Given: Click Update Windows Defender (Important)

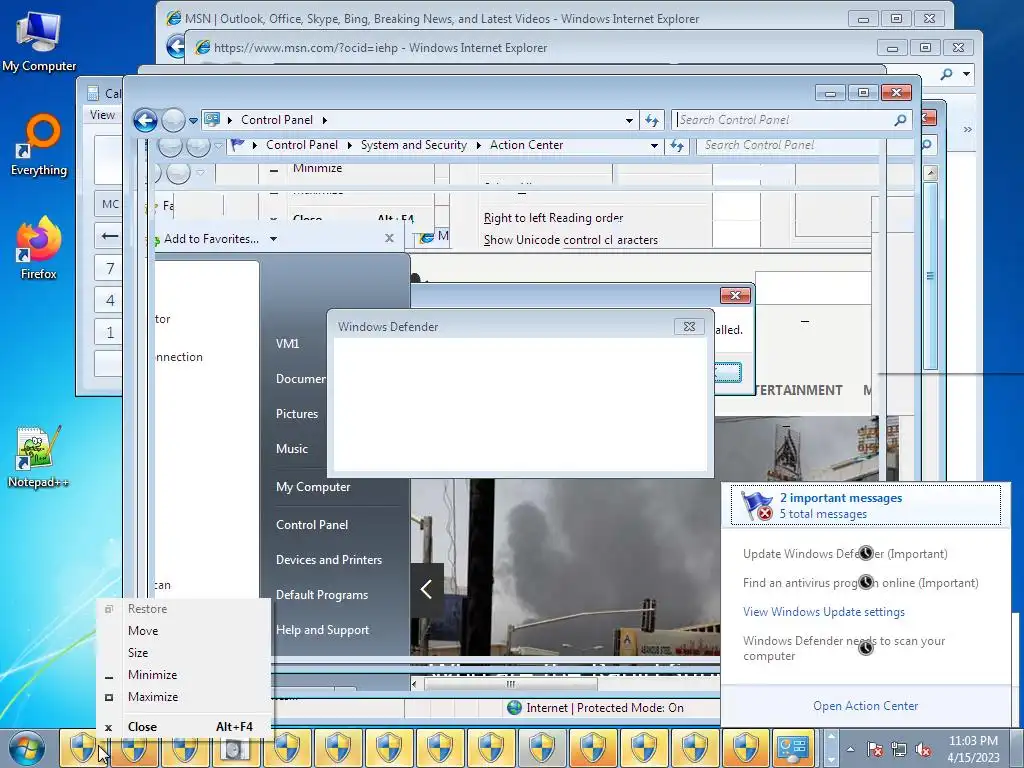Looking at the screenshot, I should pyautogui.click(x=845, y=554).
